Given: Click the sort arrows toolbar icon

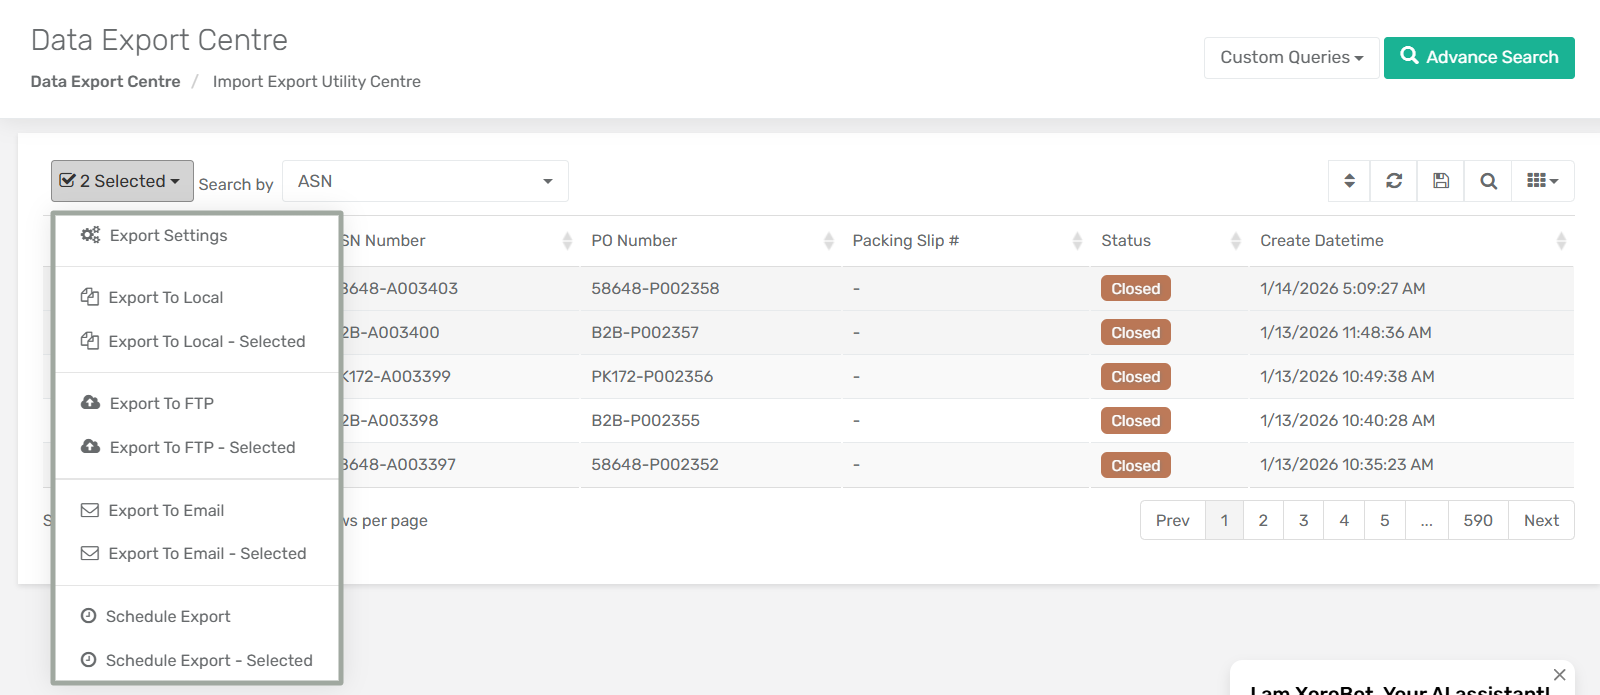Looking at the screenshot, I should (x=1349, y=181).
